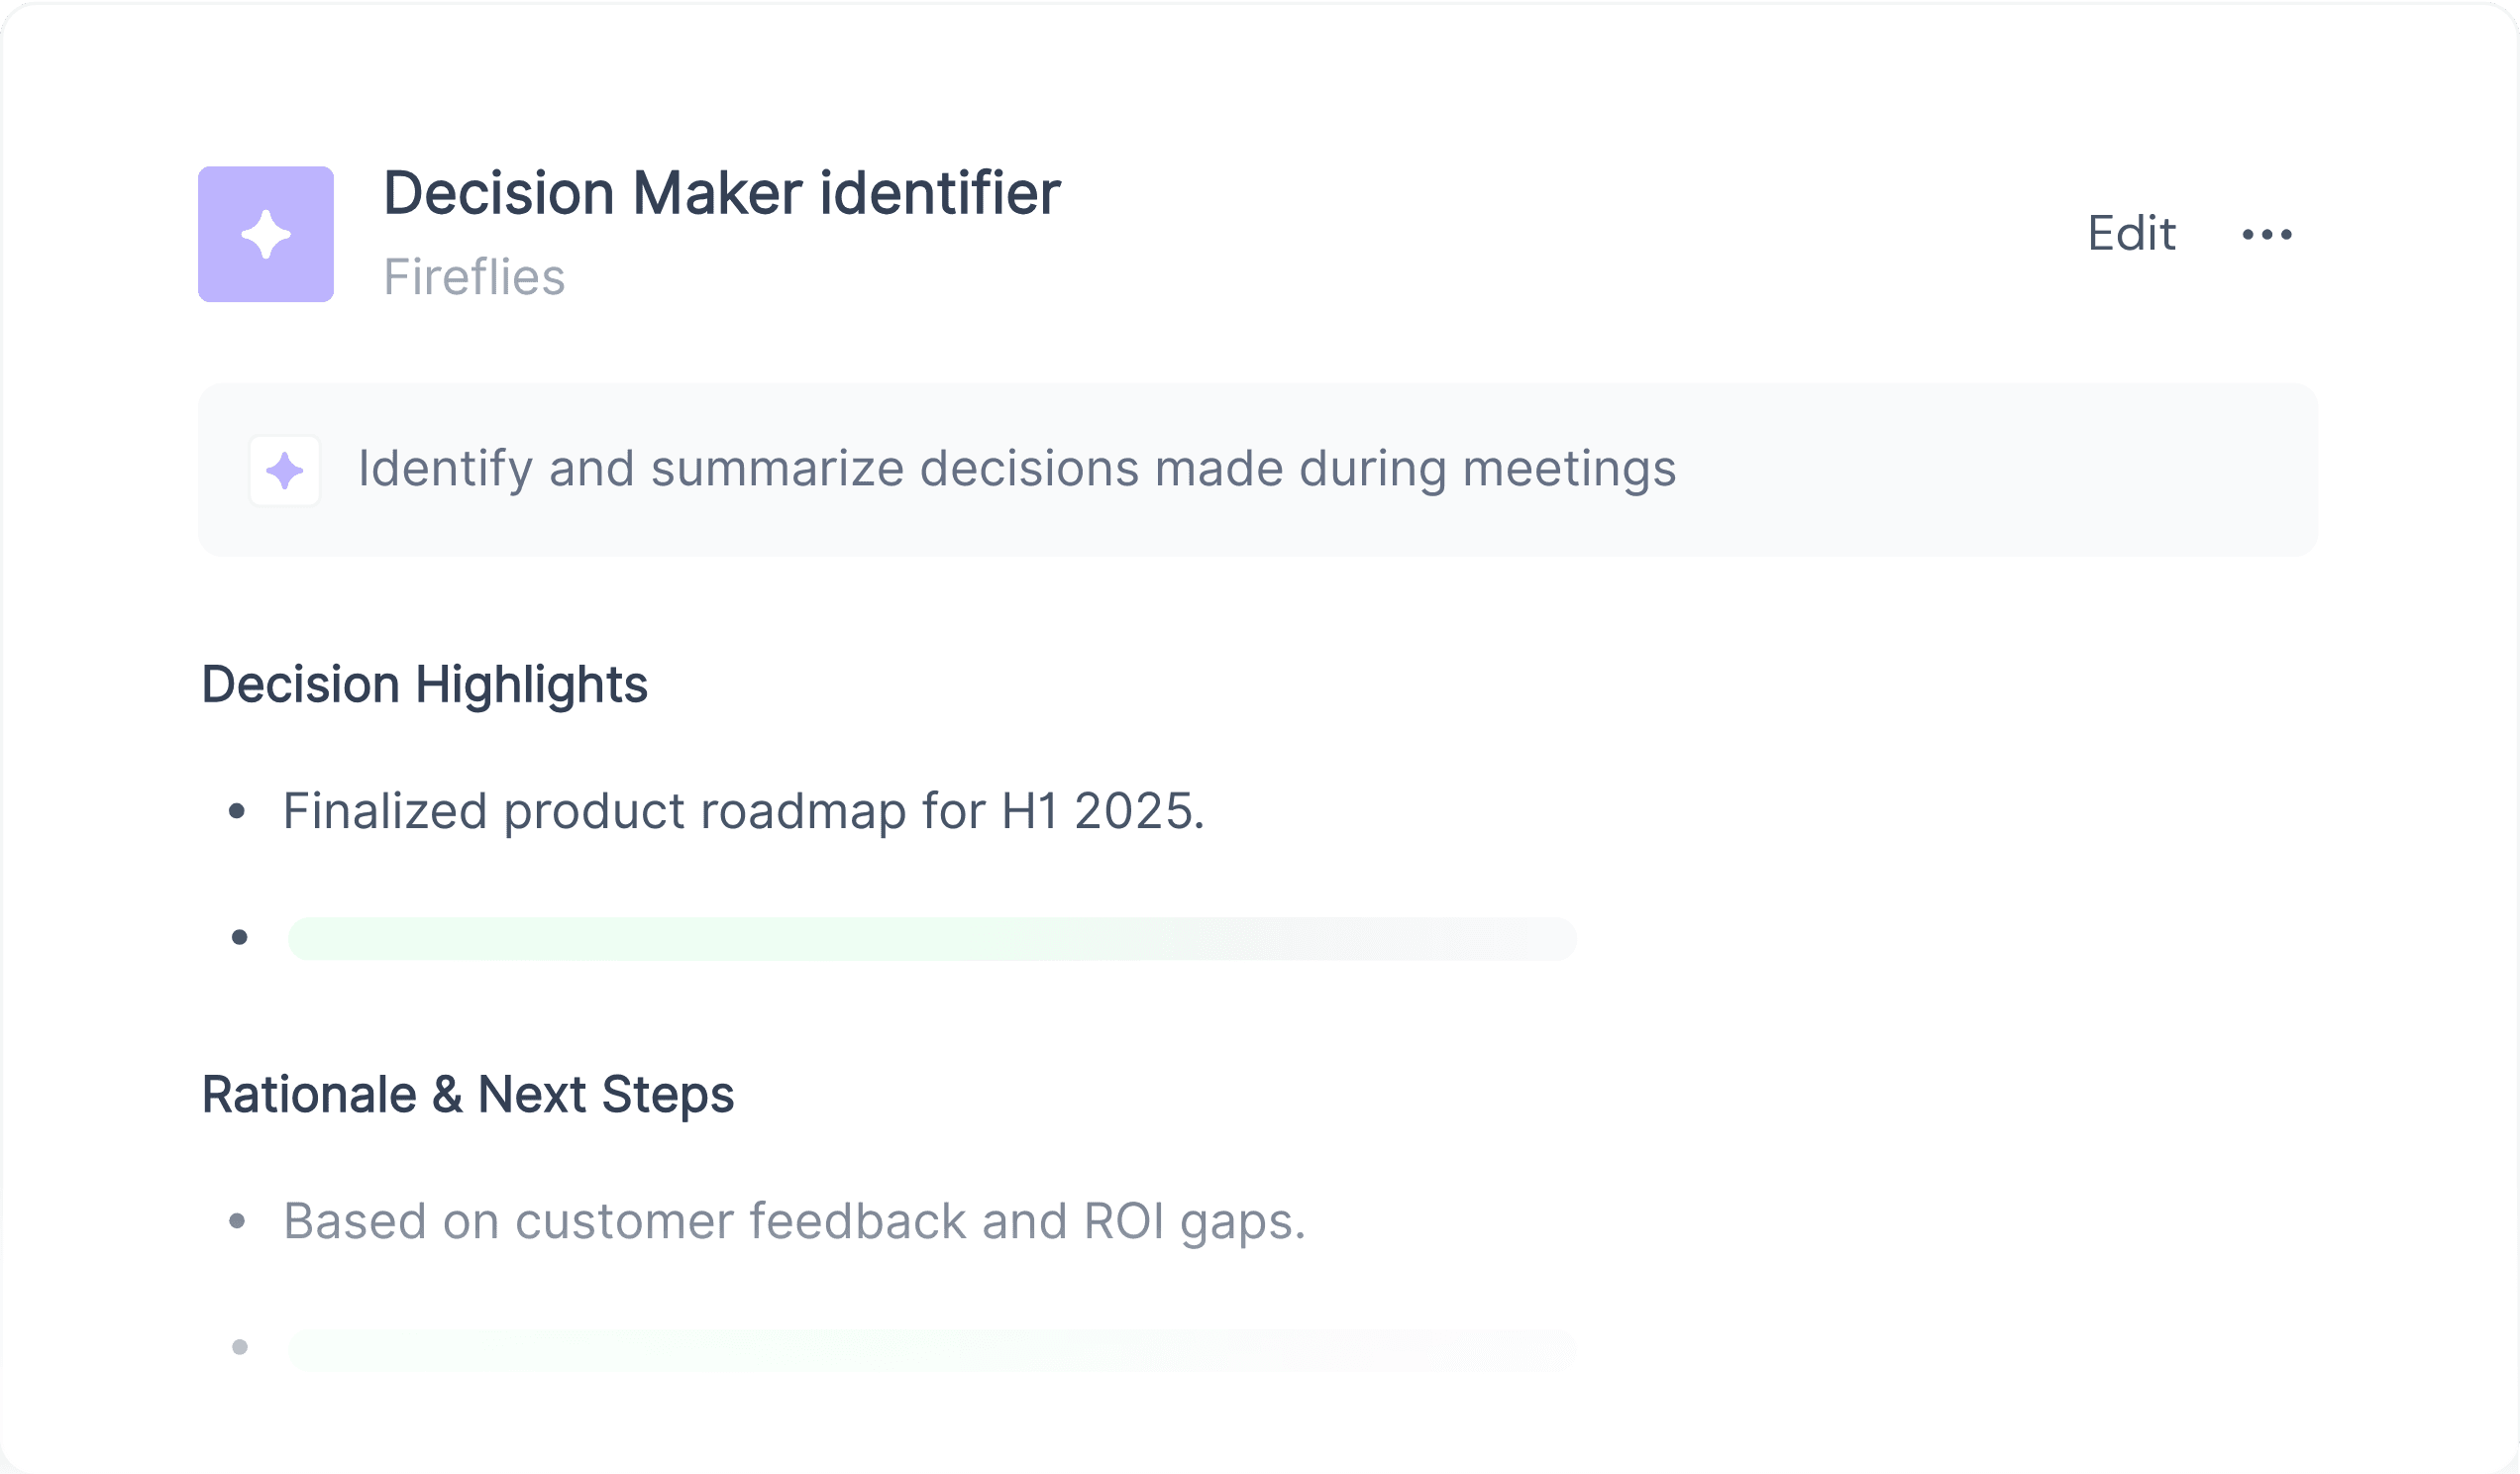The width and height of the screenshot is (2520, 1474).
Task: Click "Finalized product roadmap for H1 2025" item
Action: coord(743,811)
